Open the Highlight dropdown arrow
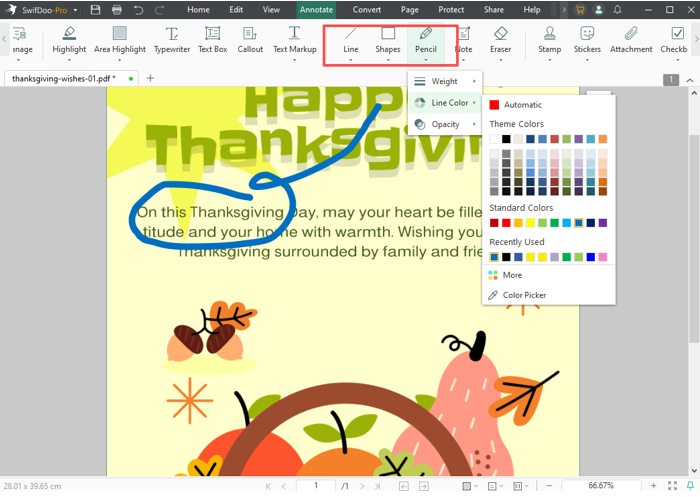The height and width of the screenshot is (497, 700). [x=69, y=60]
